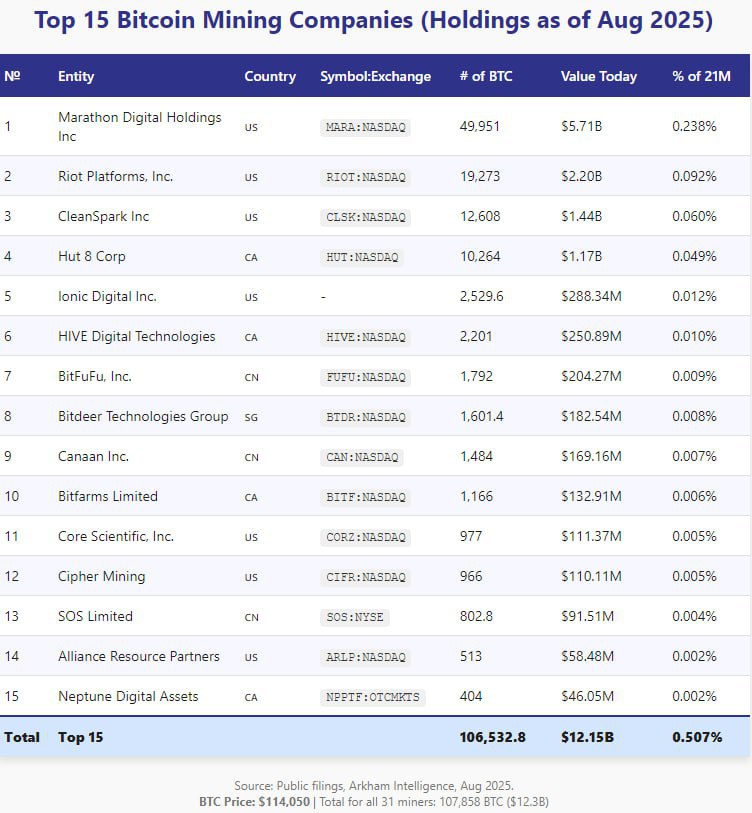Screen dimensions: 752x813
Task: Click the MARA:NASDAQ ticker badge
Action: pyautogui.click(x=366, y=127)
